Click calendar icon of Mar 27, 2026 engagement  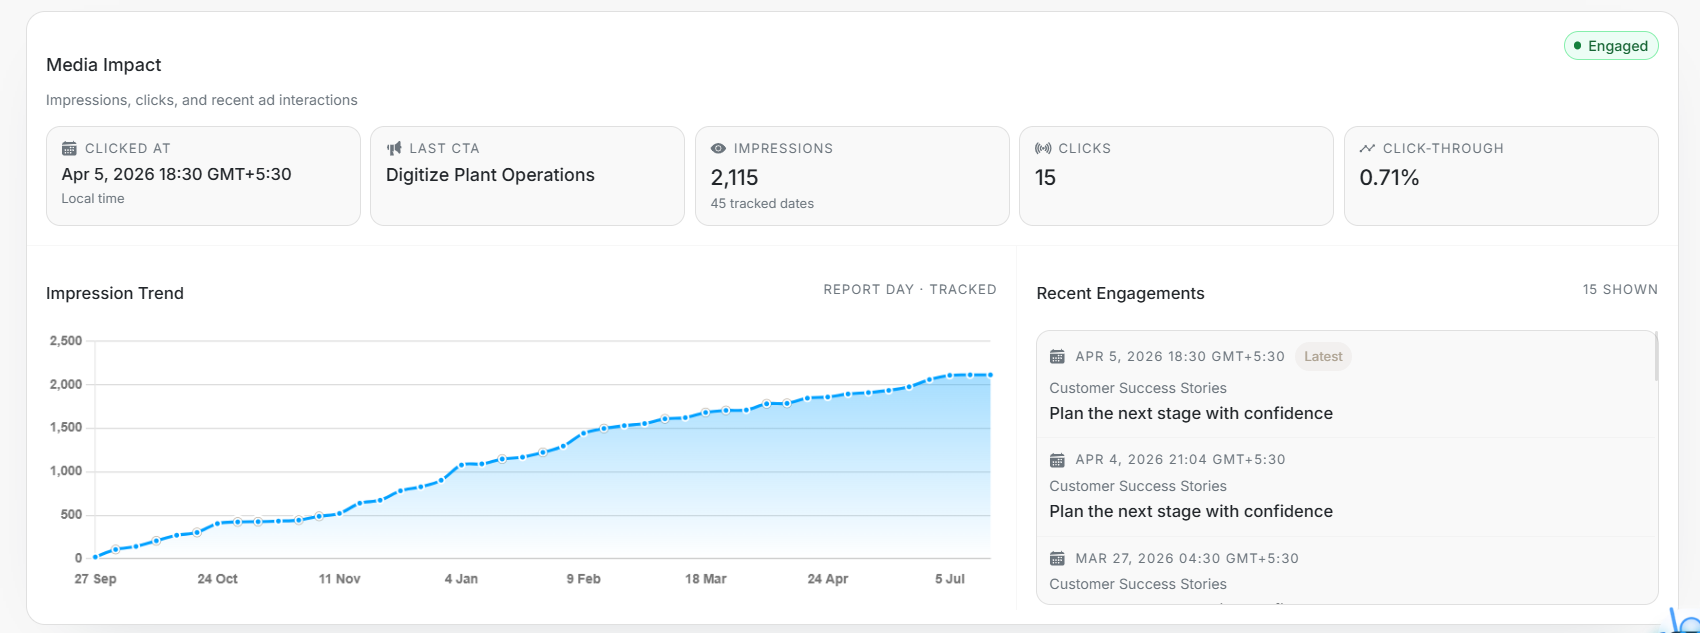(1057, 559)
